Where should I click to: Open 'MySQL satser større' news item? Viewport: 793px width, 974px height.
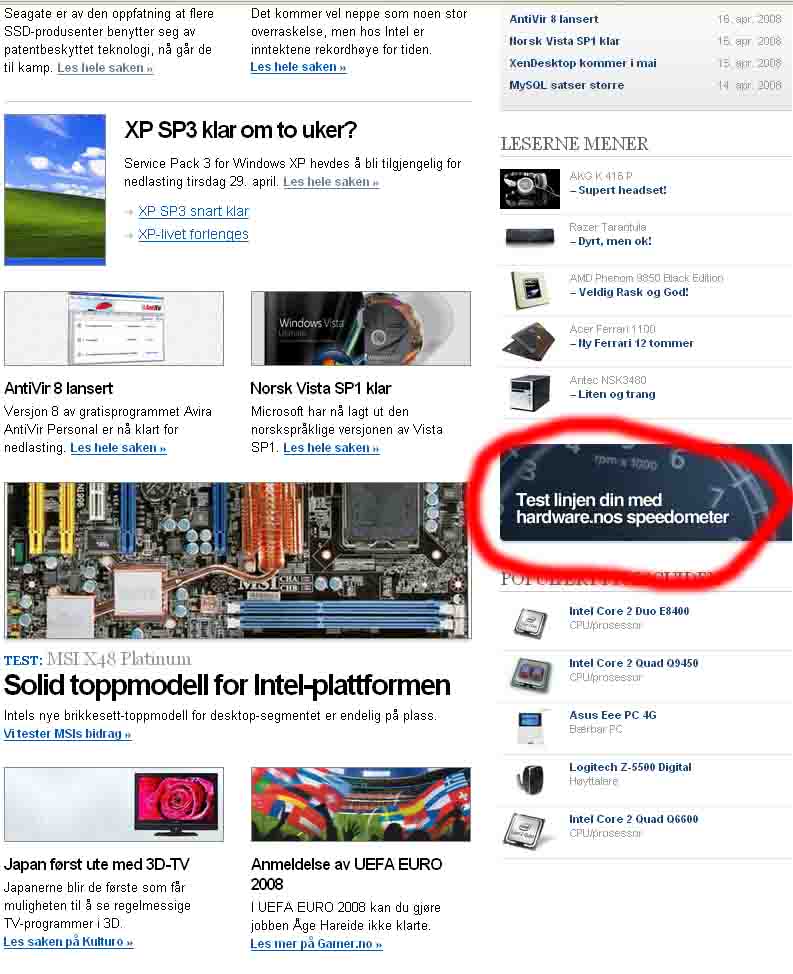[x=566, y=85]
